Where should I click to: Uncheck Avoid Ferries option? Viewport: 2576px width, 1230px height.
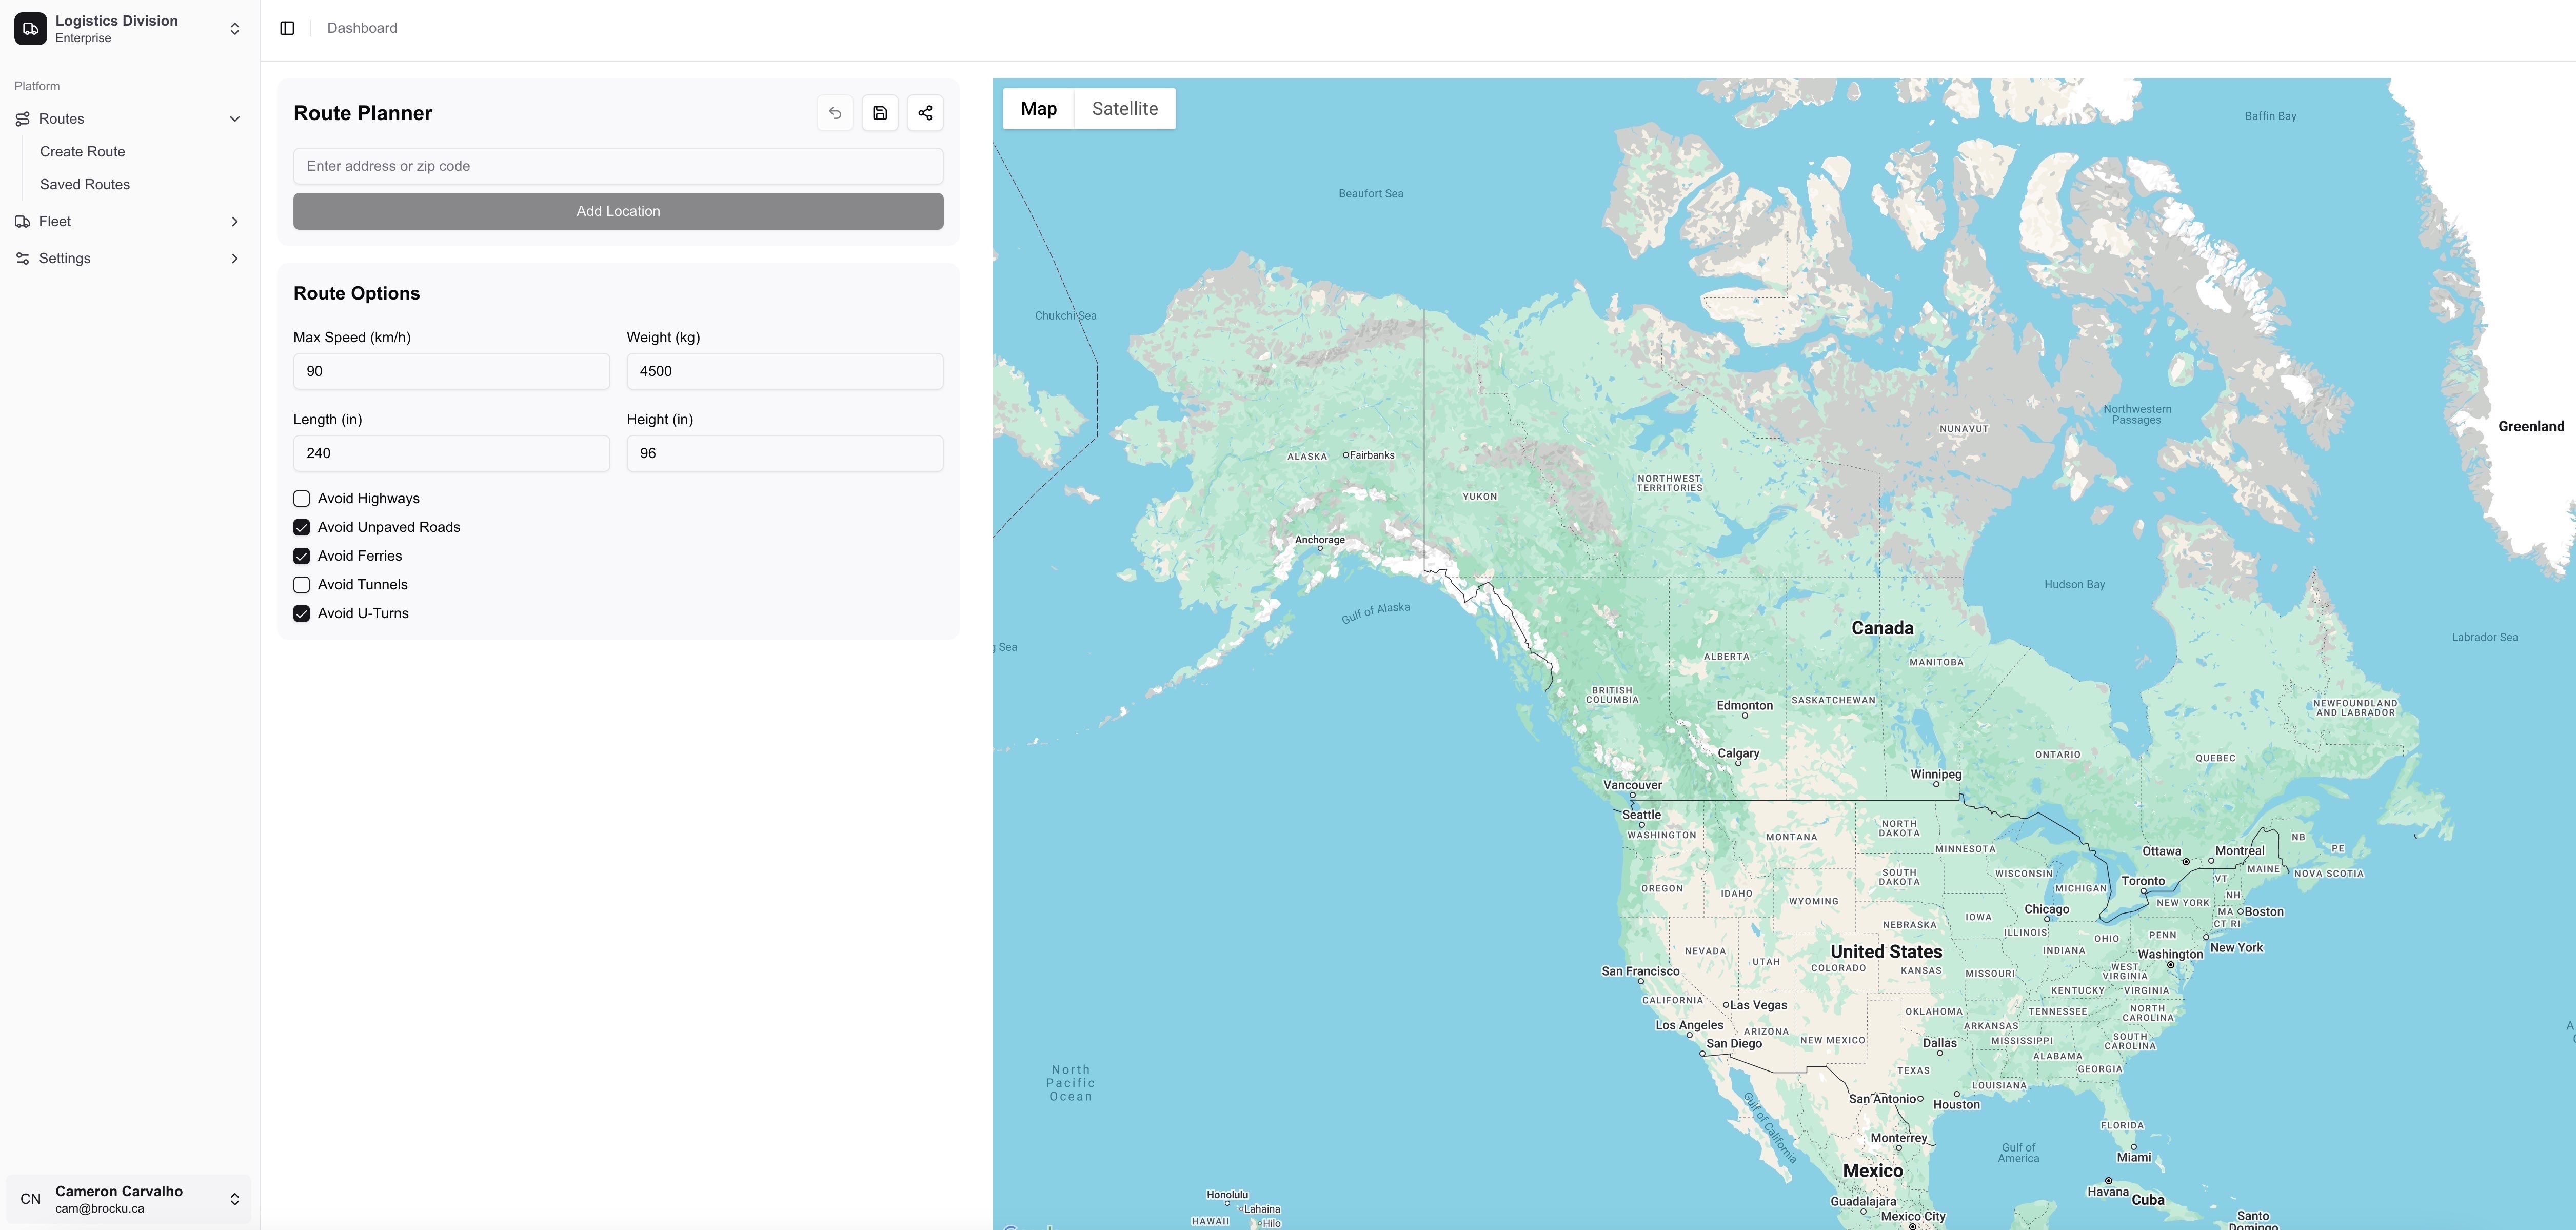coord(301,556)
